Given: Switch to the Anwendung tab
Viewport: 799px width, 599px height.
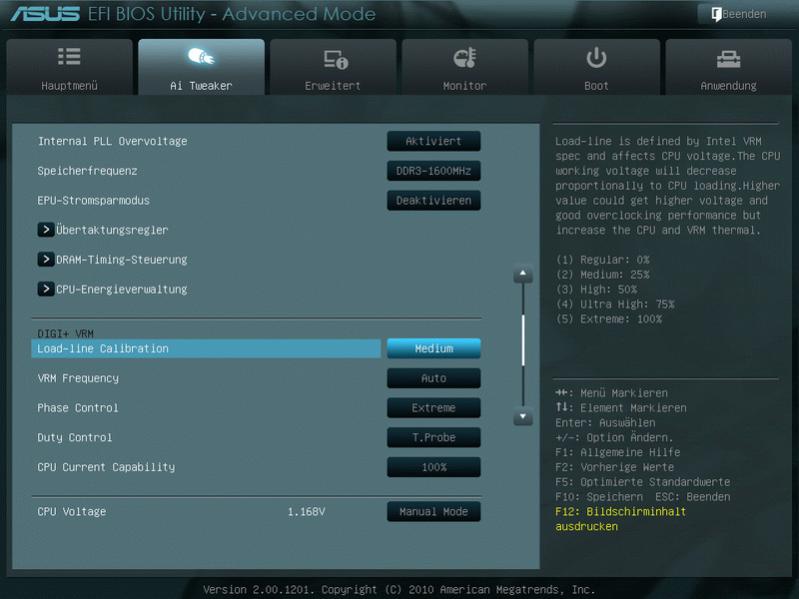Looking at the screenshot, I should coord(728,67).
